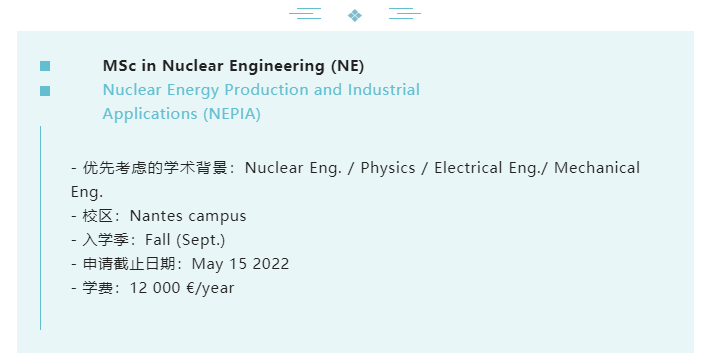Click the Applications (NEPIA) text
703x360 pixels.
coord(182,114)
